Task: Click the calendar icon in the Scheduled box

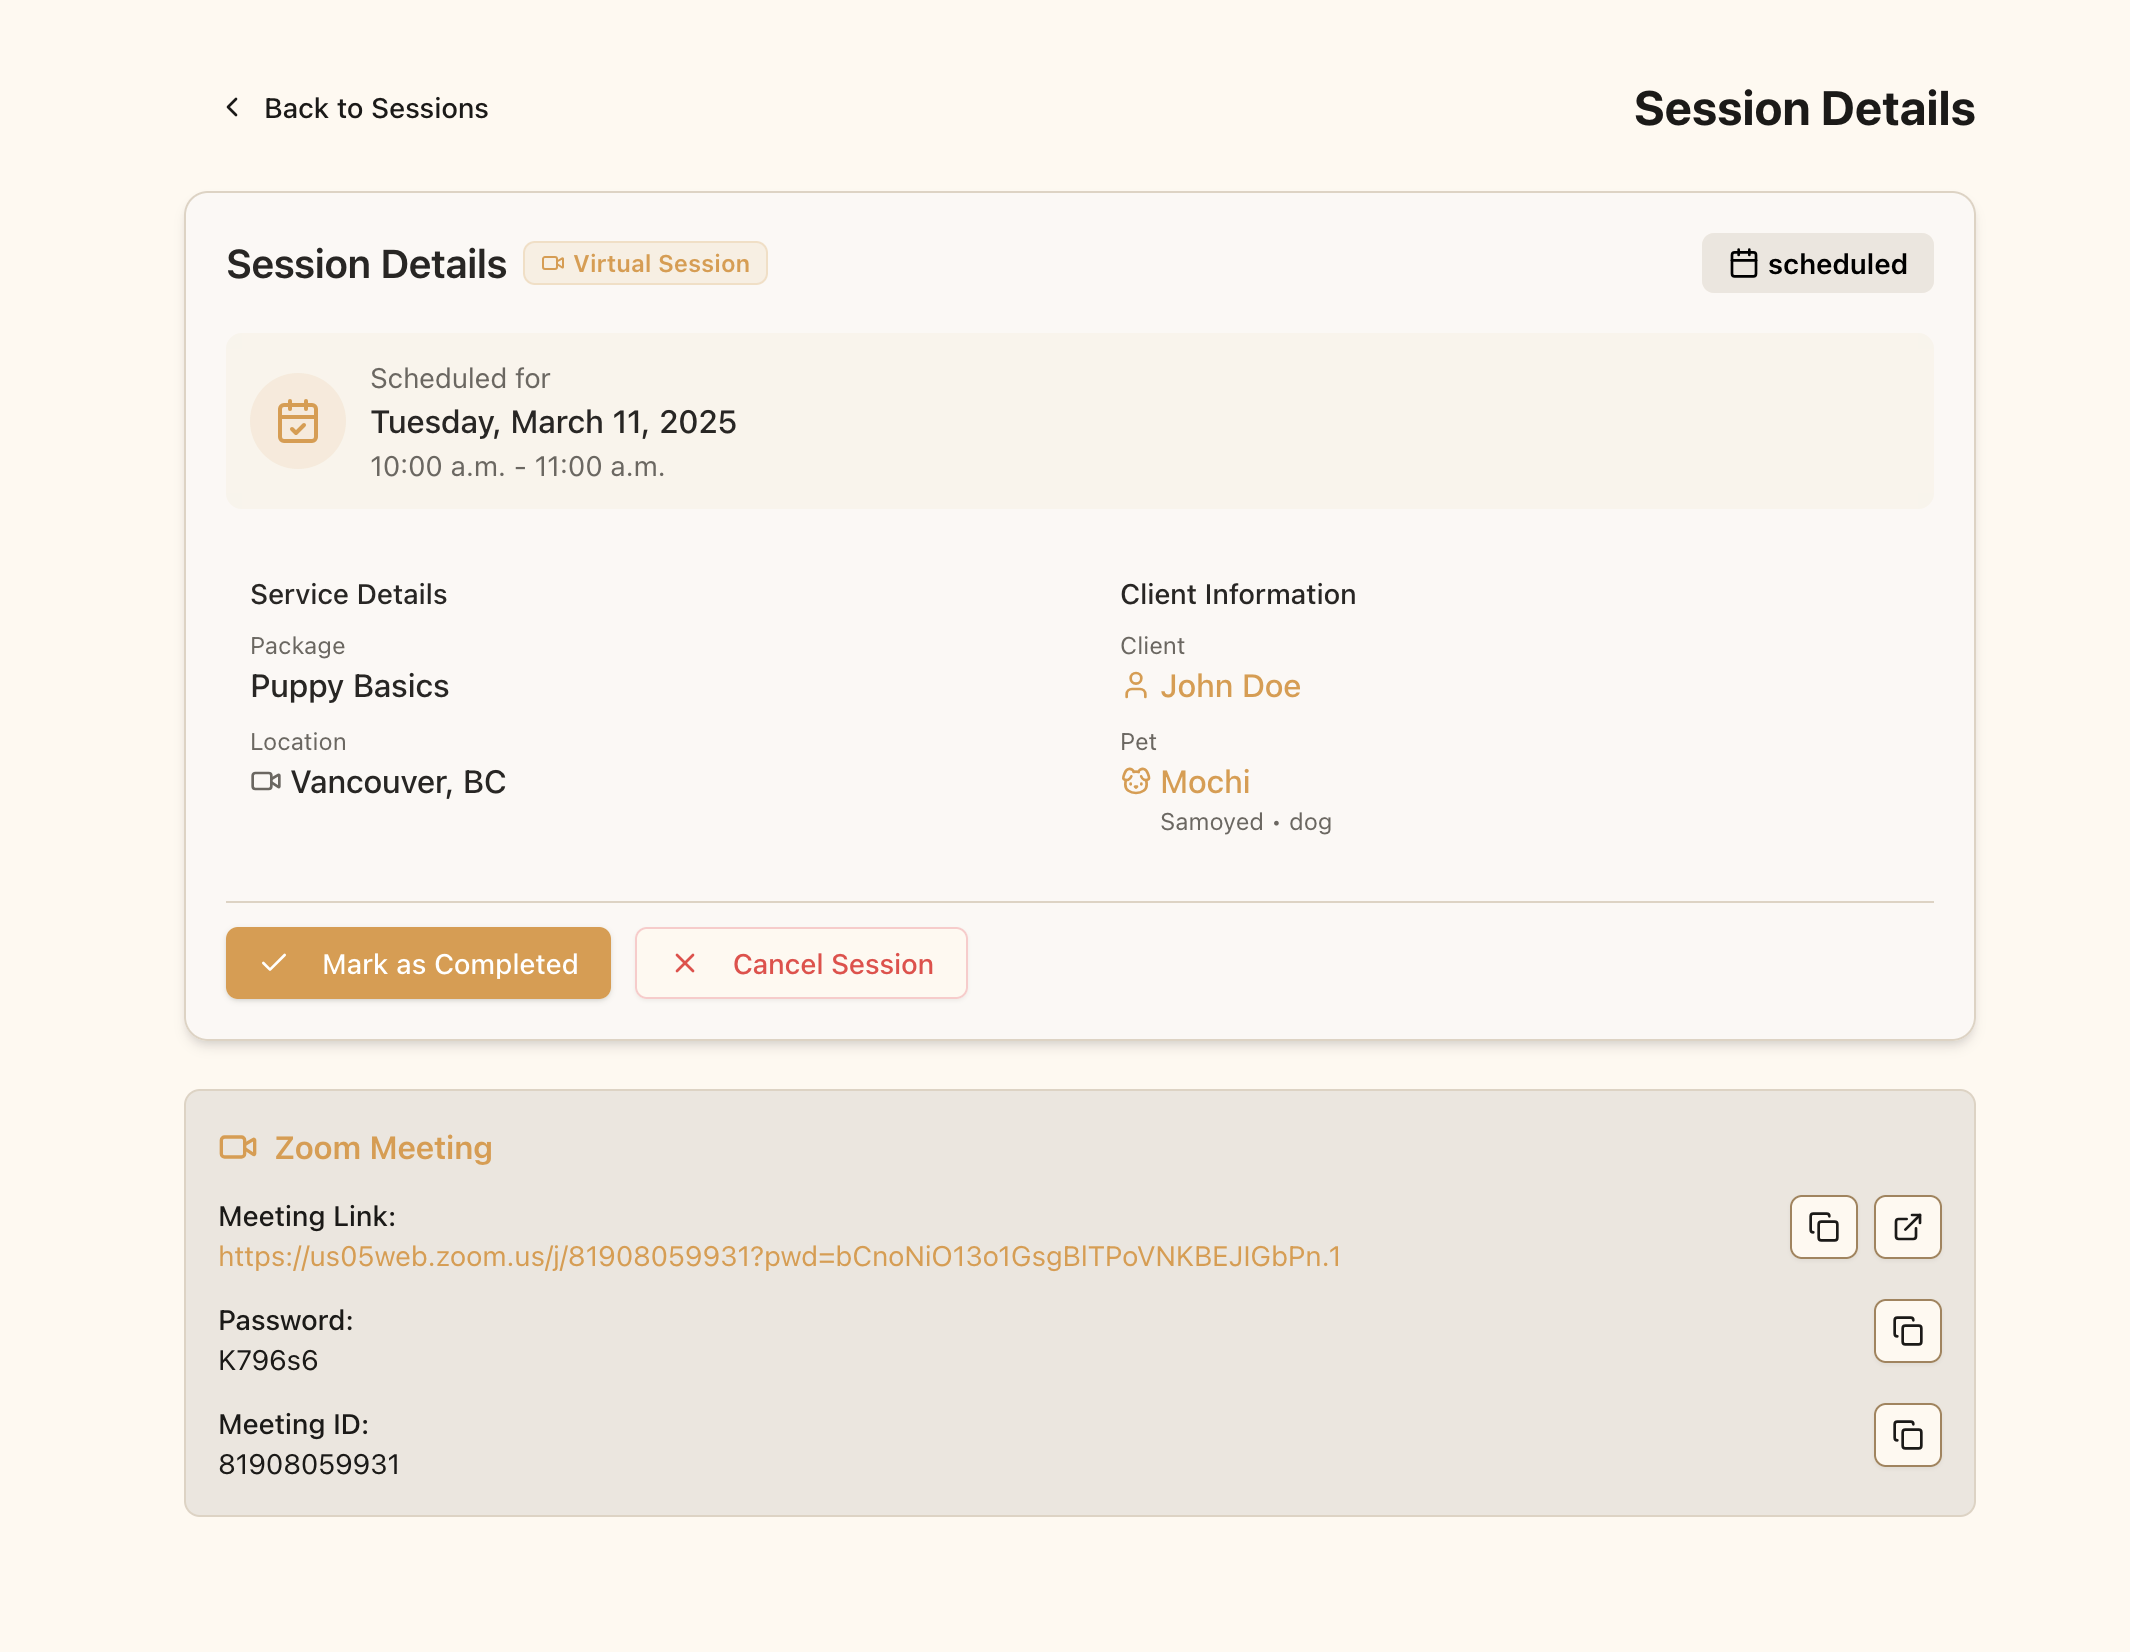Action: point(298,421)
